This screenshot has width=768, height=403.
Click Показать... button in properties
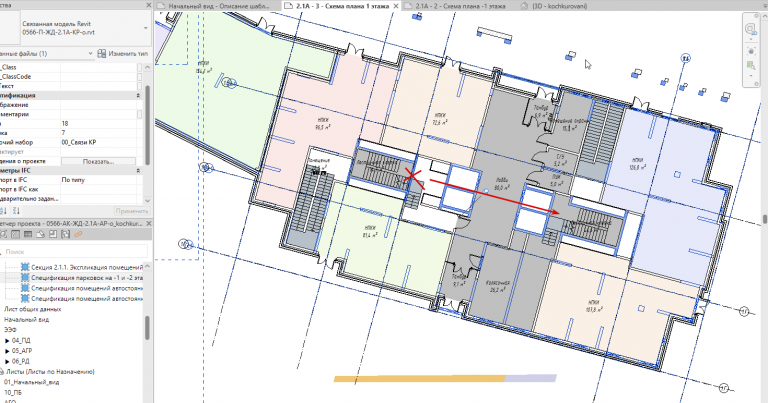pyautogui.click(x=98, y=161)
